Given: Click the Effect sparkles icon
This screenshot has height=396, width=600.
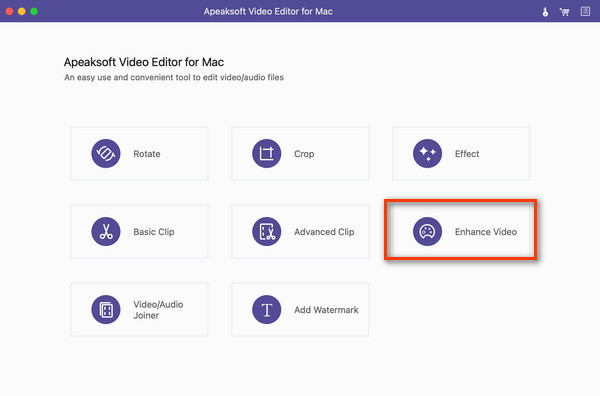Looking at the screenshot, I should pos(427,153).
